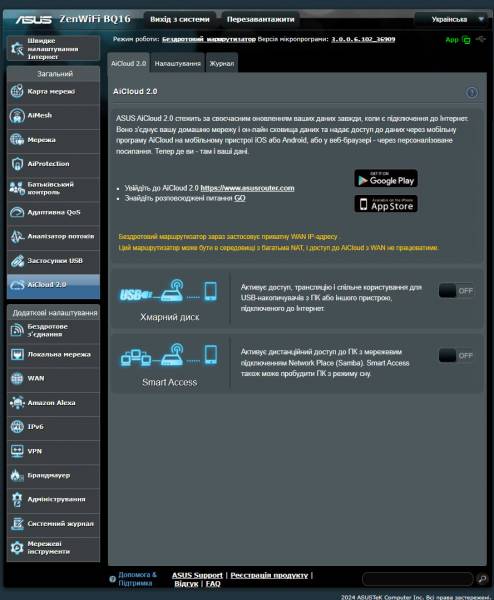Open the LAN (Локальна мережа) icon
This screenshot has width=494, height=600.
(x=17, y=354)
